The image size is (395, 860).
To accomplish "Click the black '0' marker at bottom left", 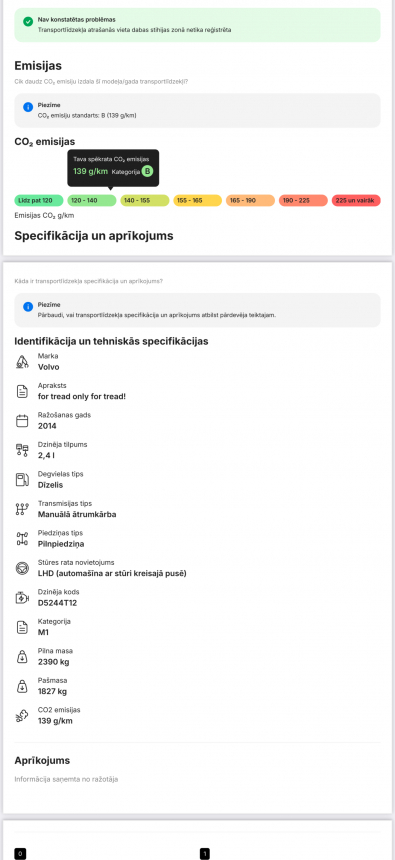I will (20, 853).
